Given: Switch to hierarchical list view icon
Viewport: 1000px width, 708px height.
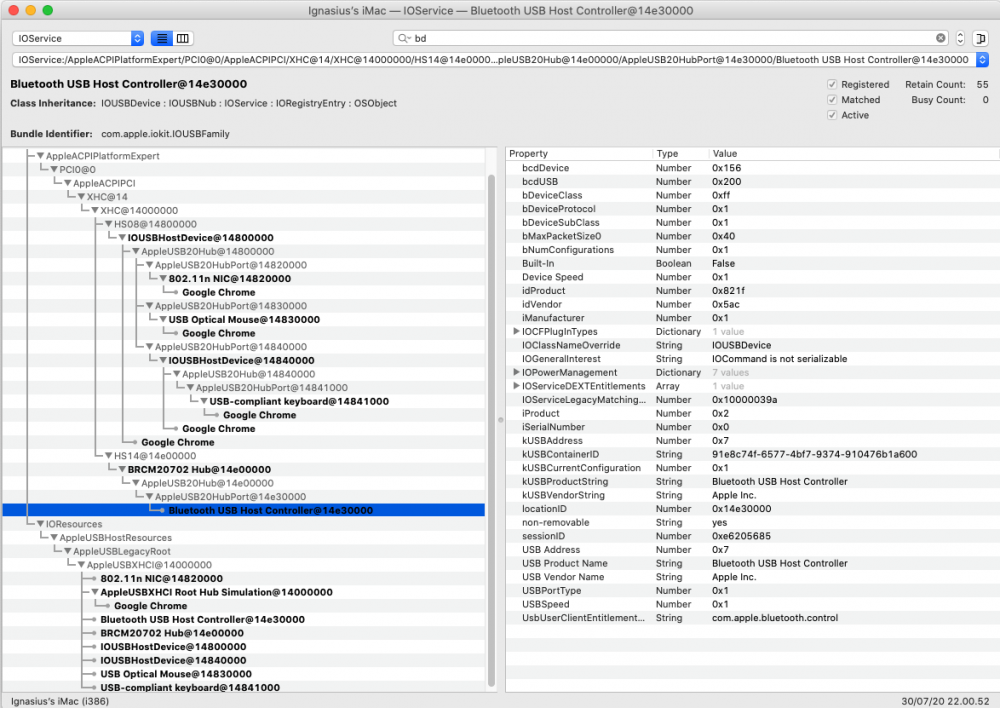Looking at the screenshot, I should coord(161,38).
